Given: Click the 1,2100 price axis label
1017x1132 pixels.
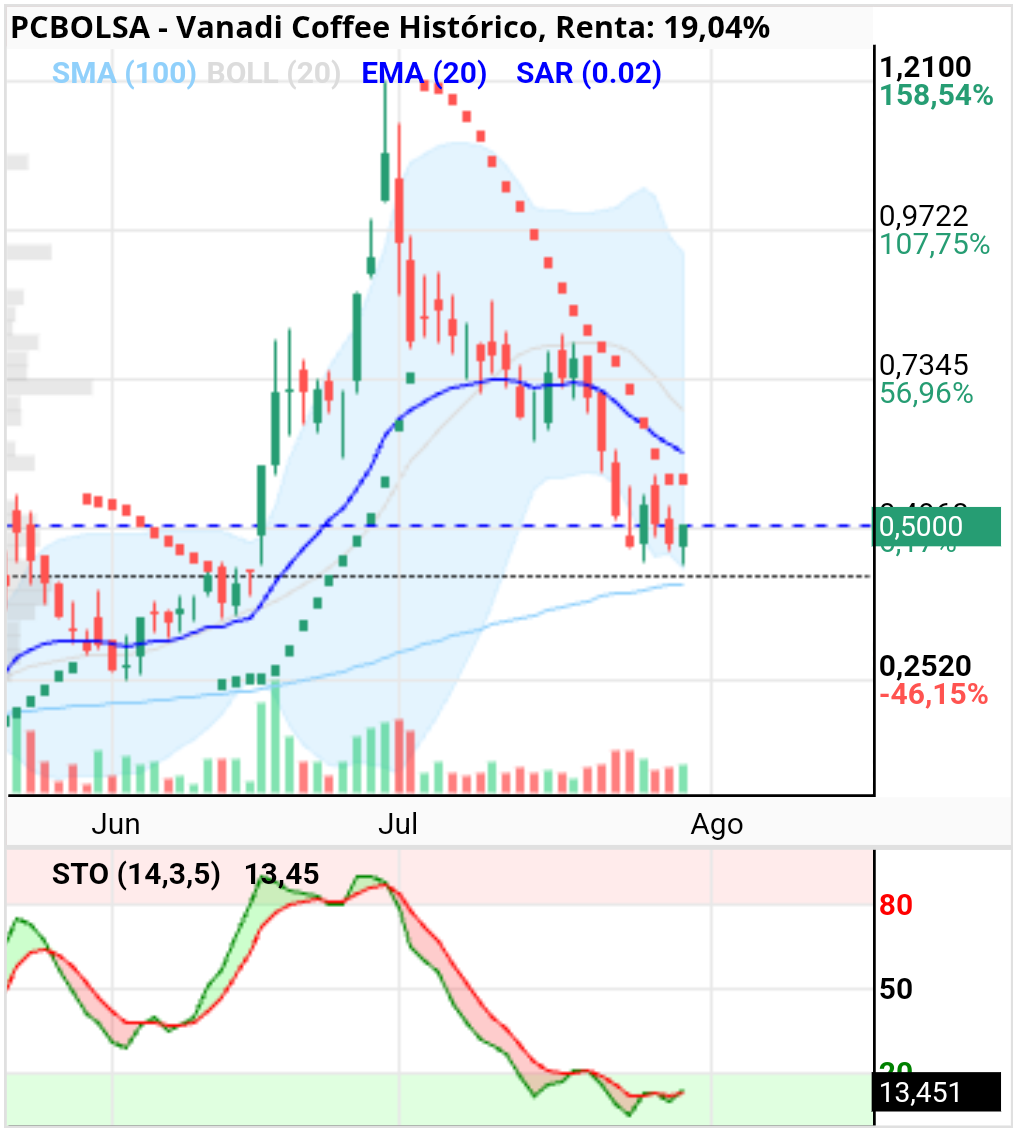Looking at the screenshot, I should pyautogui.click(x=925, y=67).
